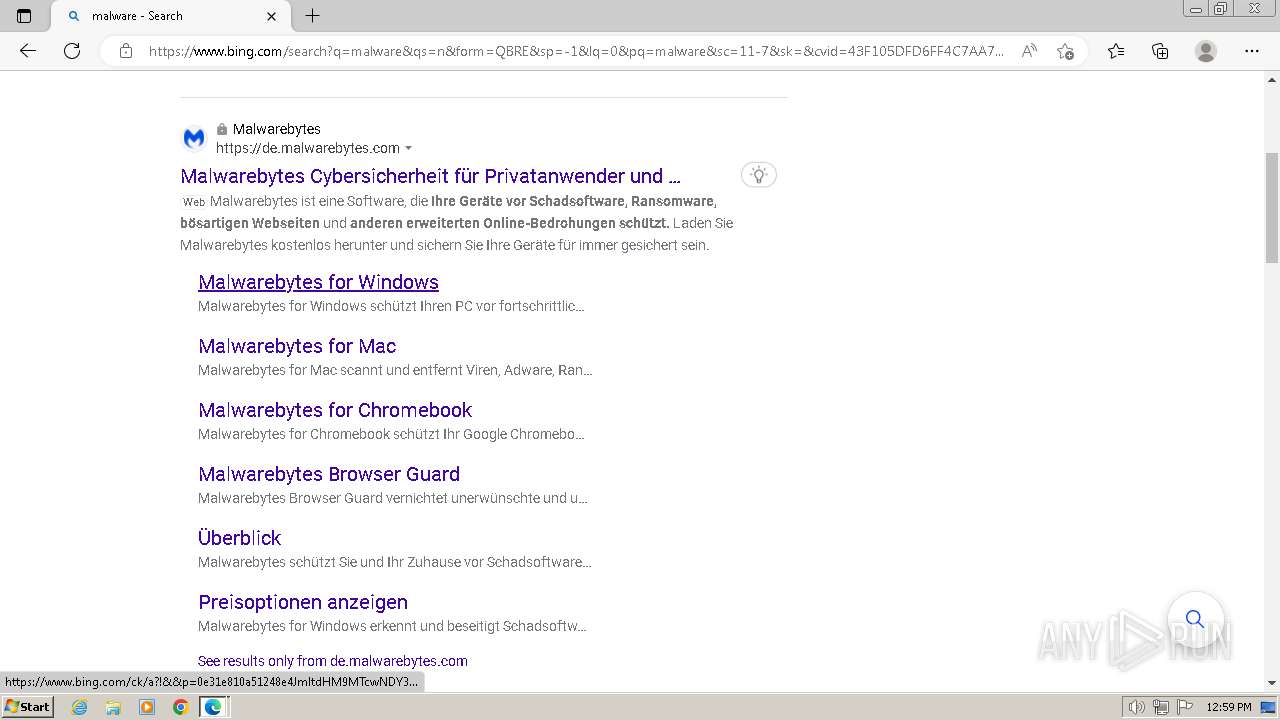The image size is (1280, 720).
Task: Open Malwarebytes for Chromebook link
Action: (335, 410)
